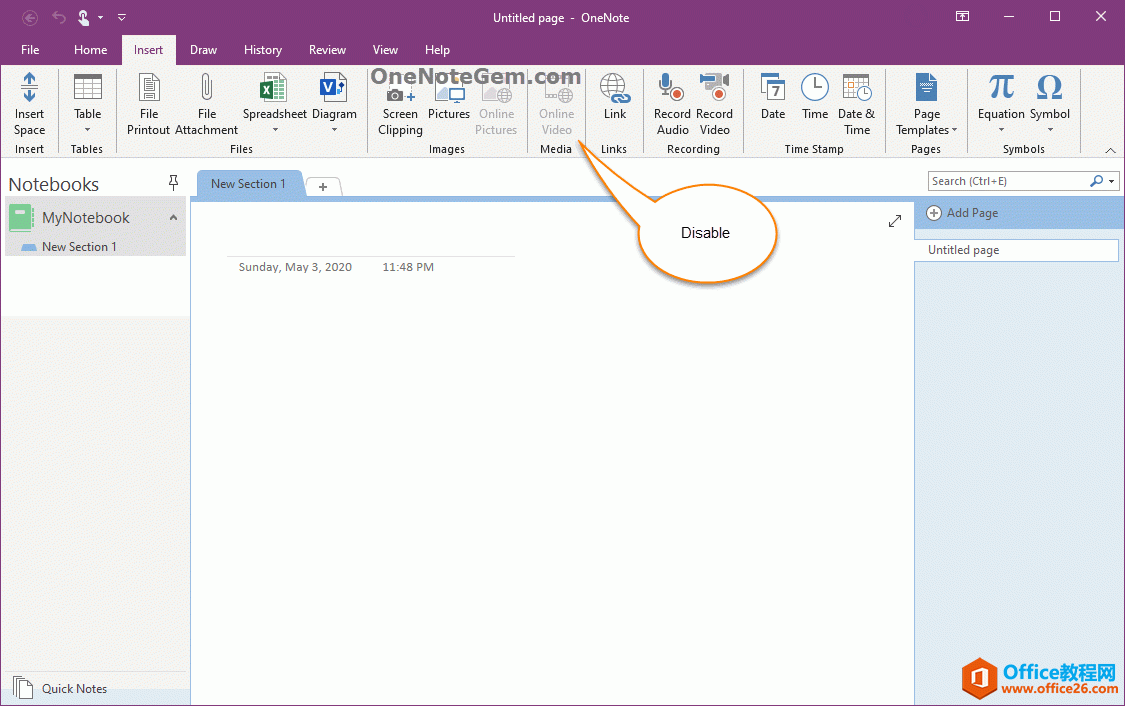Start recording audio

point(670,103)
